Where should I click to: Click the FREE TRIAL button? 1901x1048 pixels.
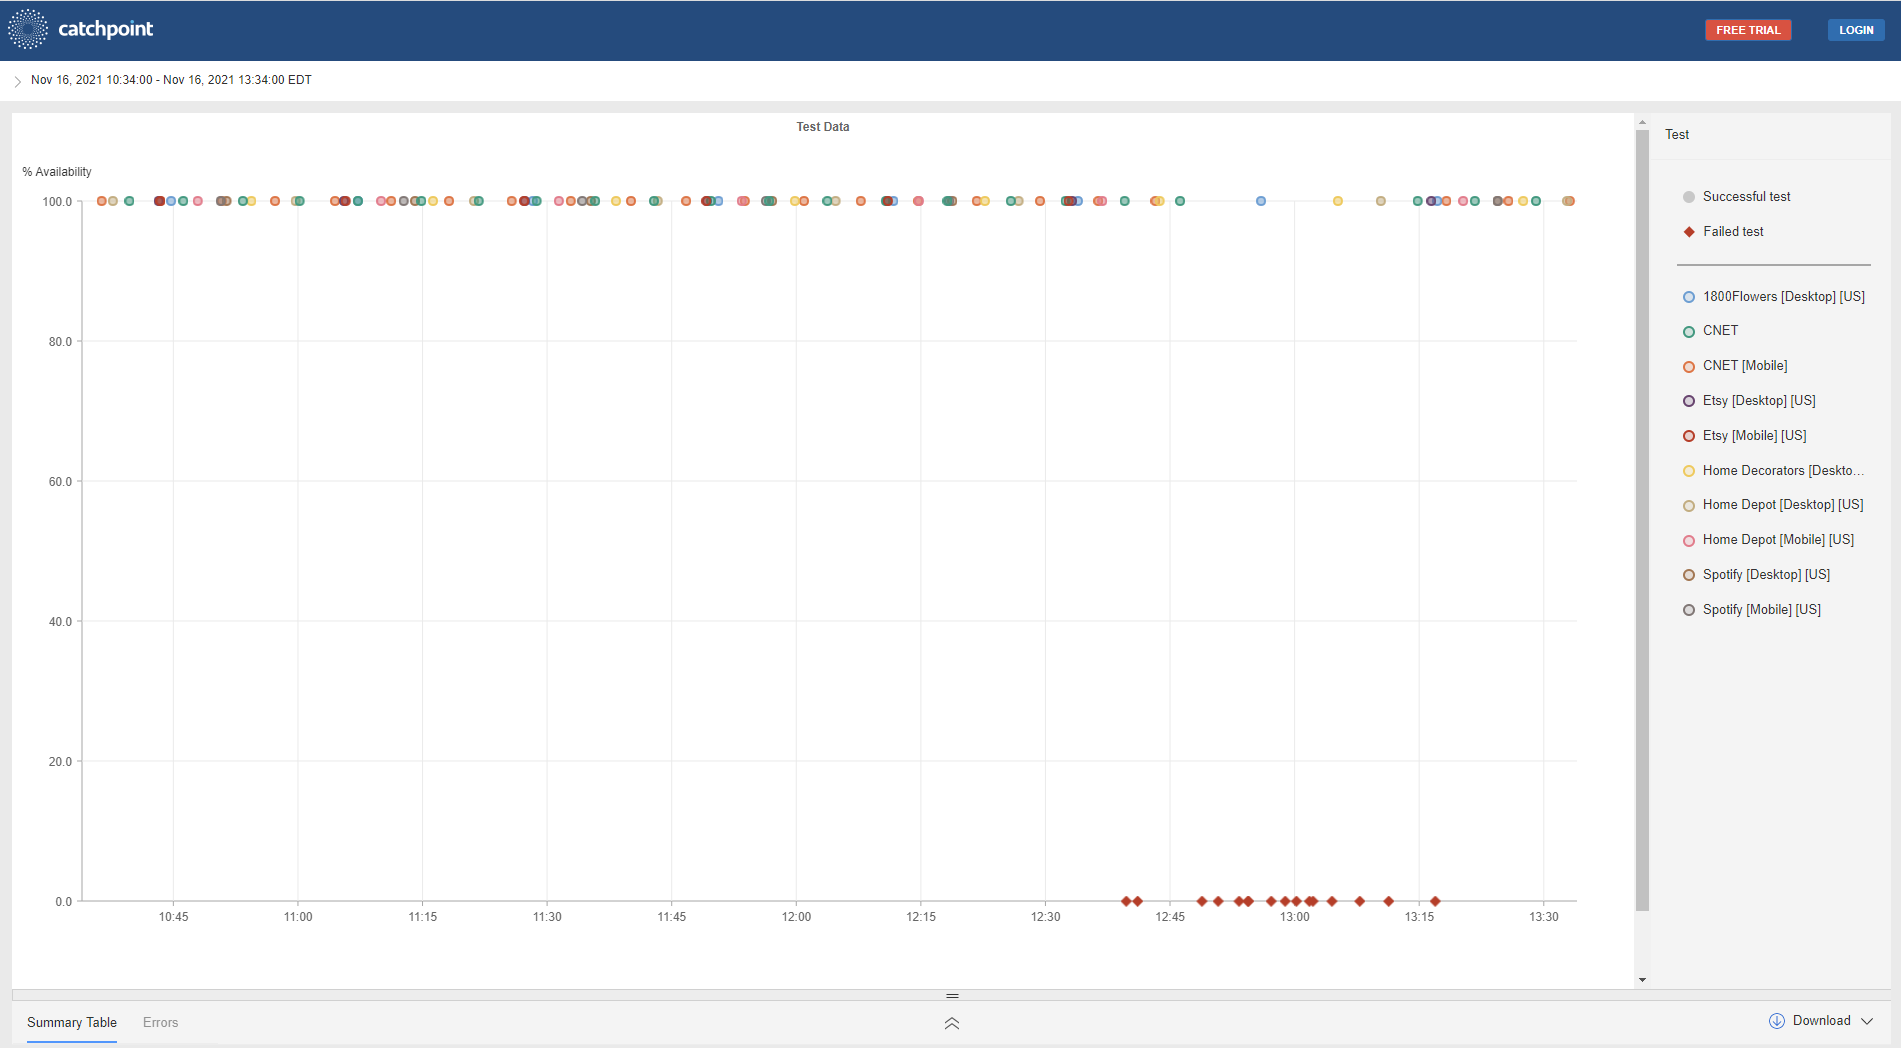(1748, 30)
